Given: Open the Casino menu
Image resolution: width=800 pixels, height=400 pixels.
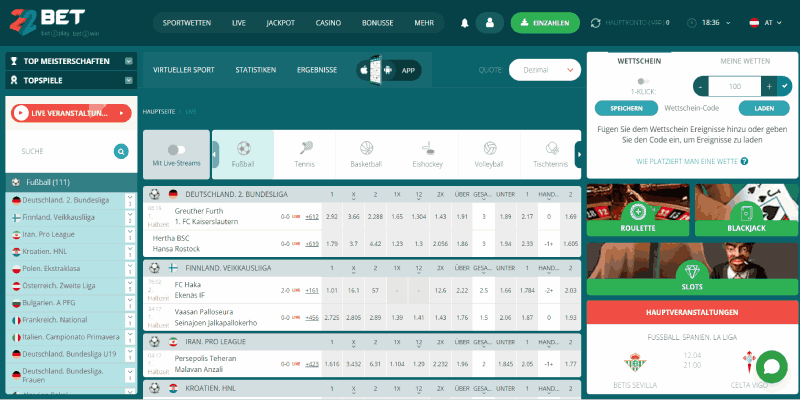Looking at the screenshot, I should [x=328, y=23].
